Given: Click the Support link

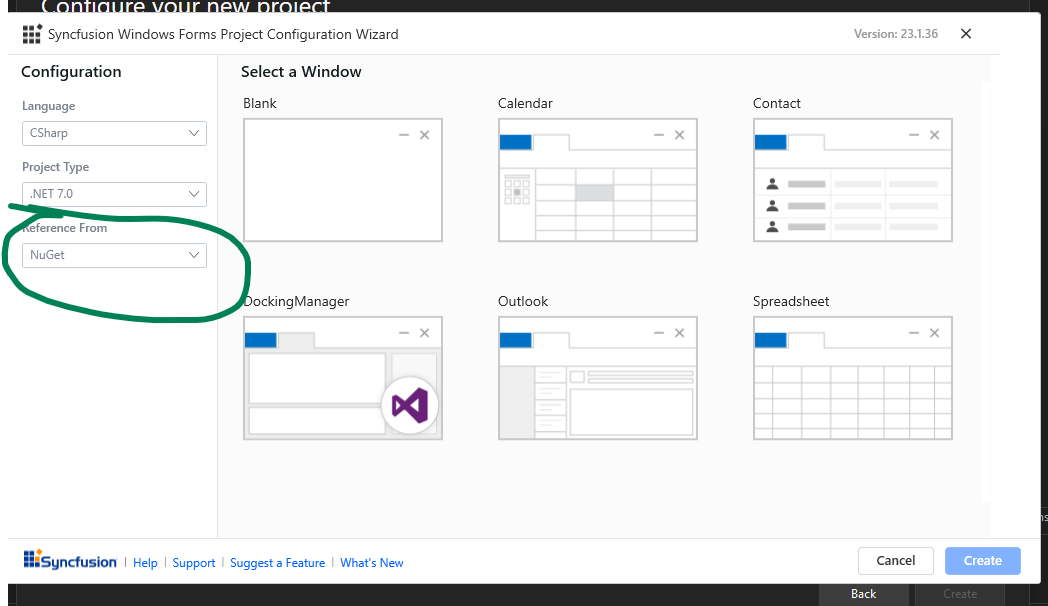Looking at the screenshot, I should 193,563.
